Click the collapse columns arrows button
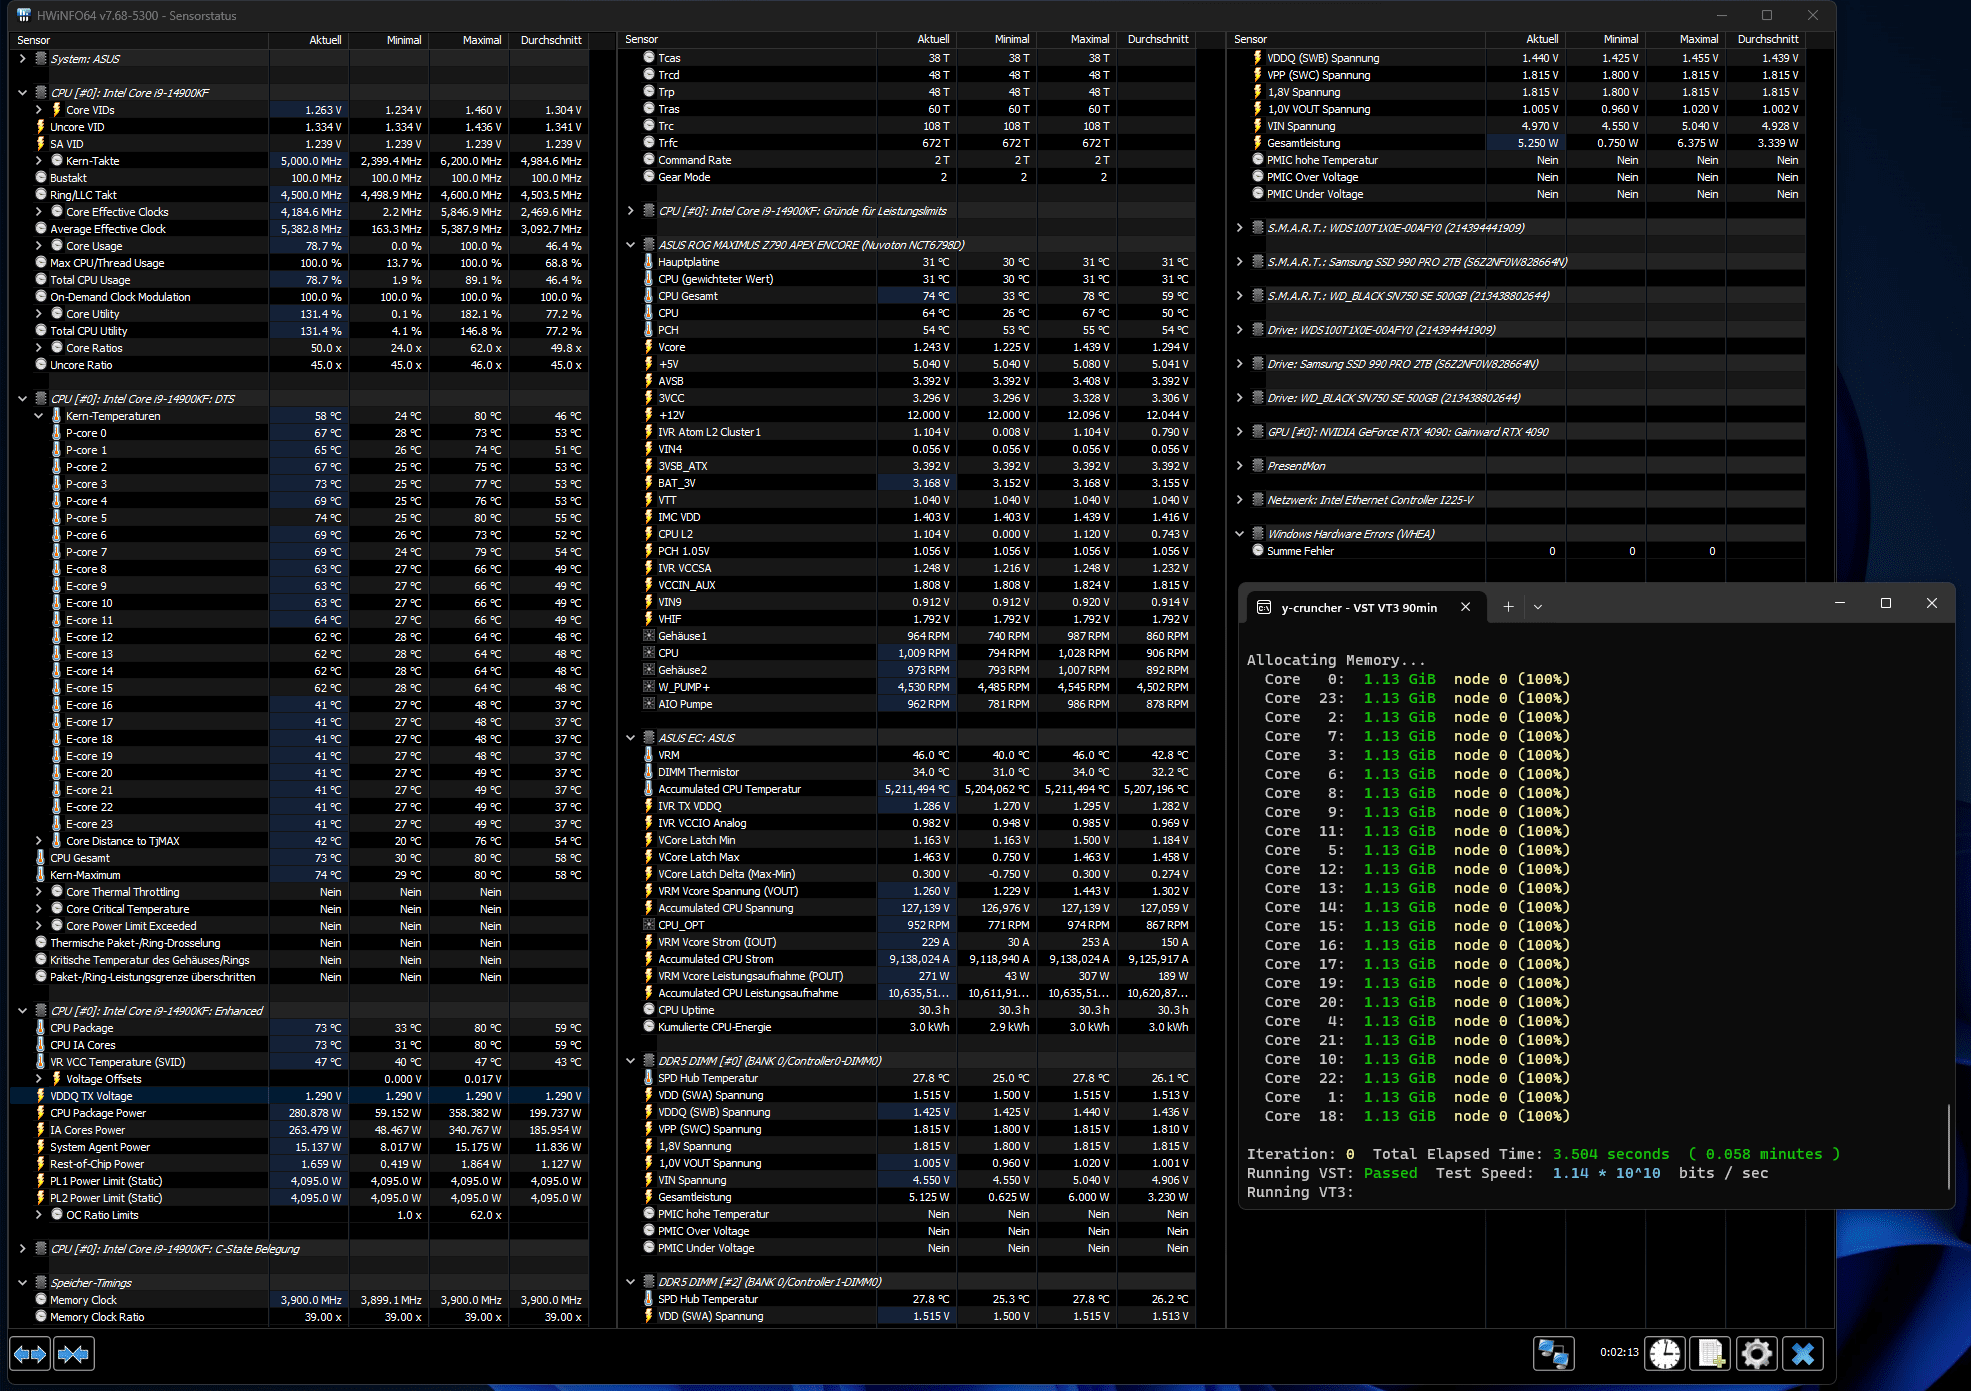Image resolution: width=1971 pixels, height=1391 pixels. (x=73, y=1354)
